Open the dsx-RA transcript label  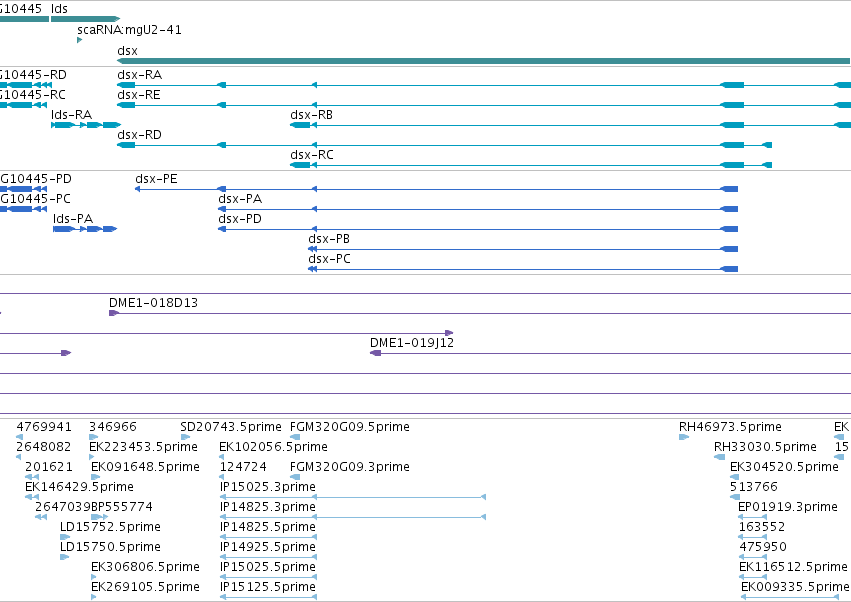(139, 74)
